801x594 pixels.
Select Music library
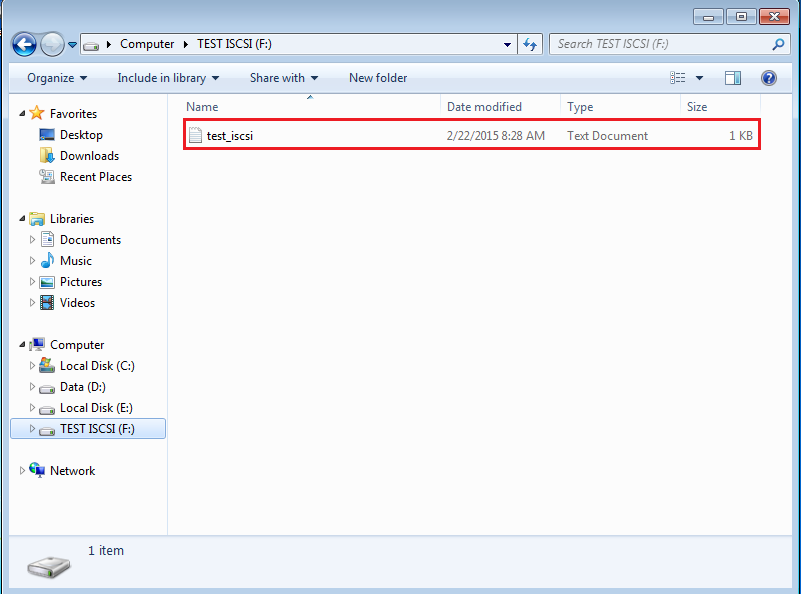click(76, 260)
